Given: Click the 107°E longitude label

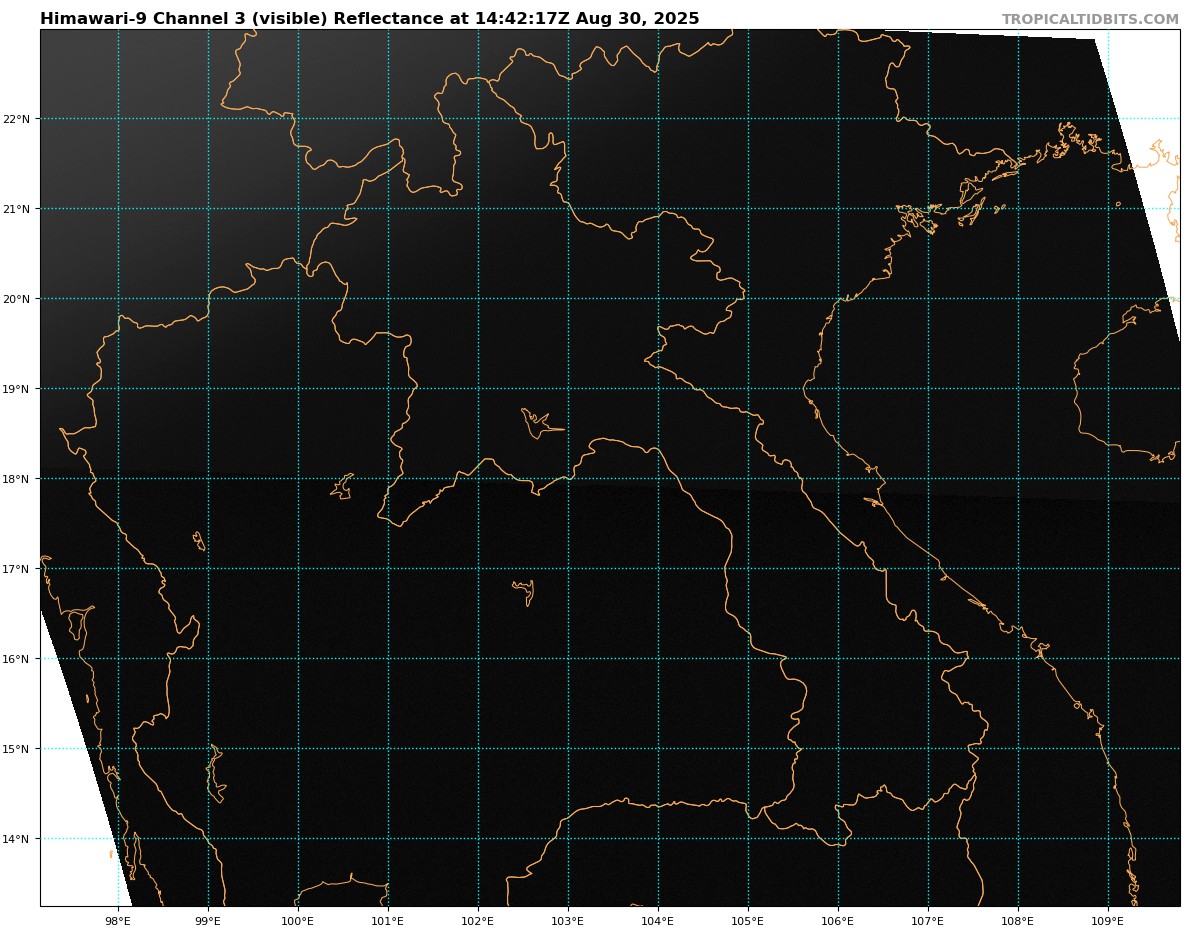Looking at the screenshot, I should pyautogui.click(x=928, y=921).
